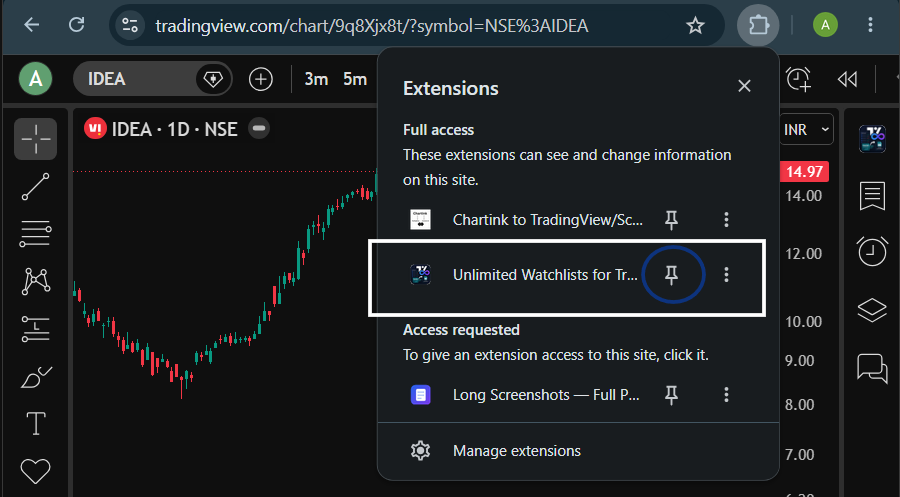Open the watchlist panel icon in right sidebar

click(872, 196)
